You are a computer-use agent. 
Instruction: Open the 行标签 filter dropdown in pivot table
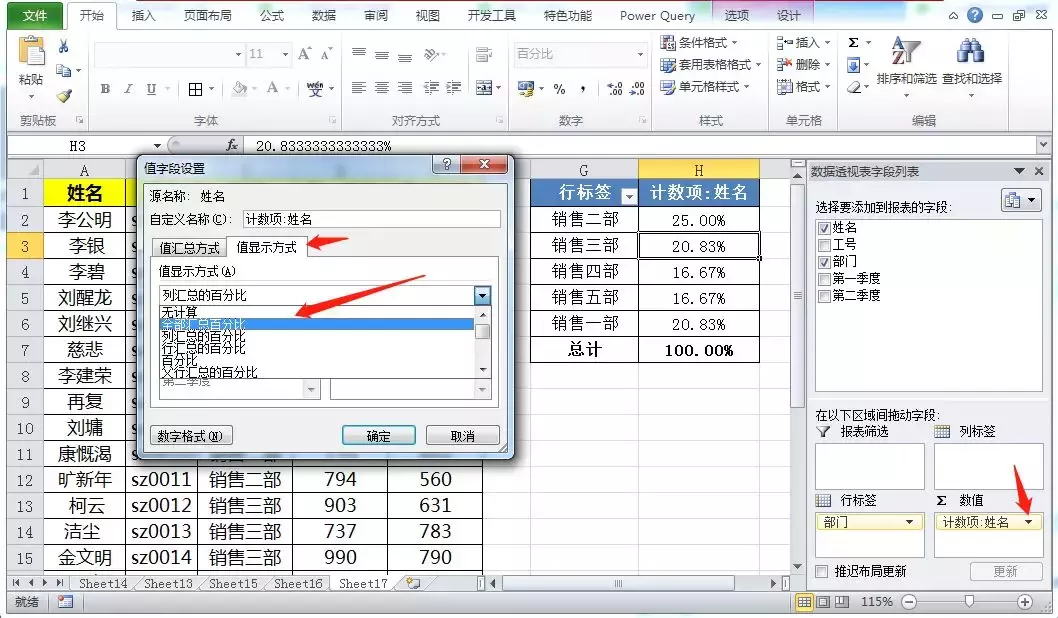tap(628, 196)
